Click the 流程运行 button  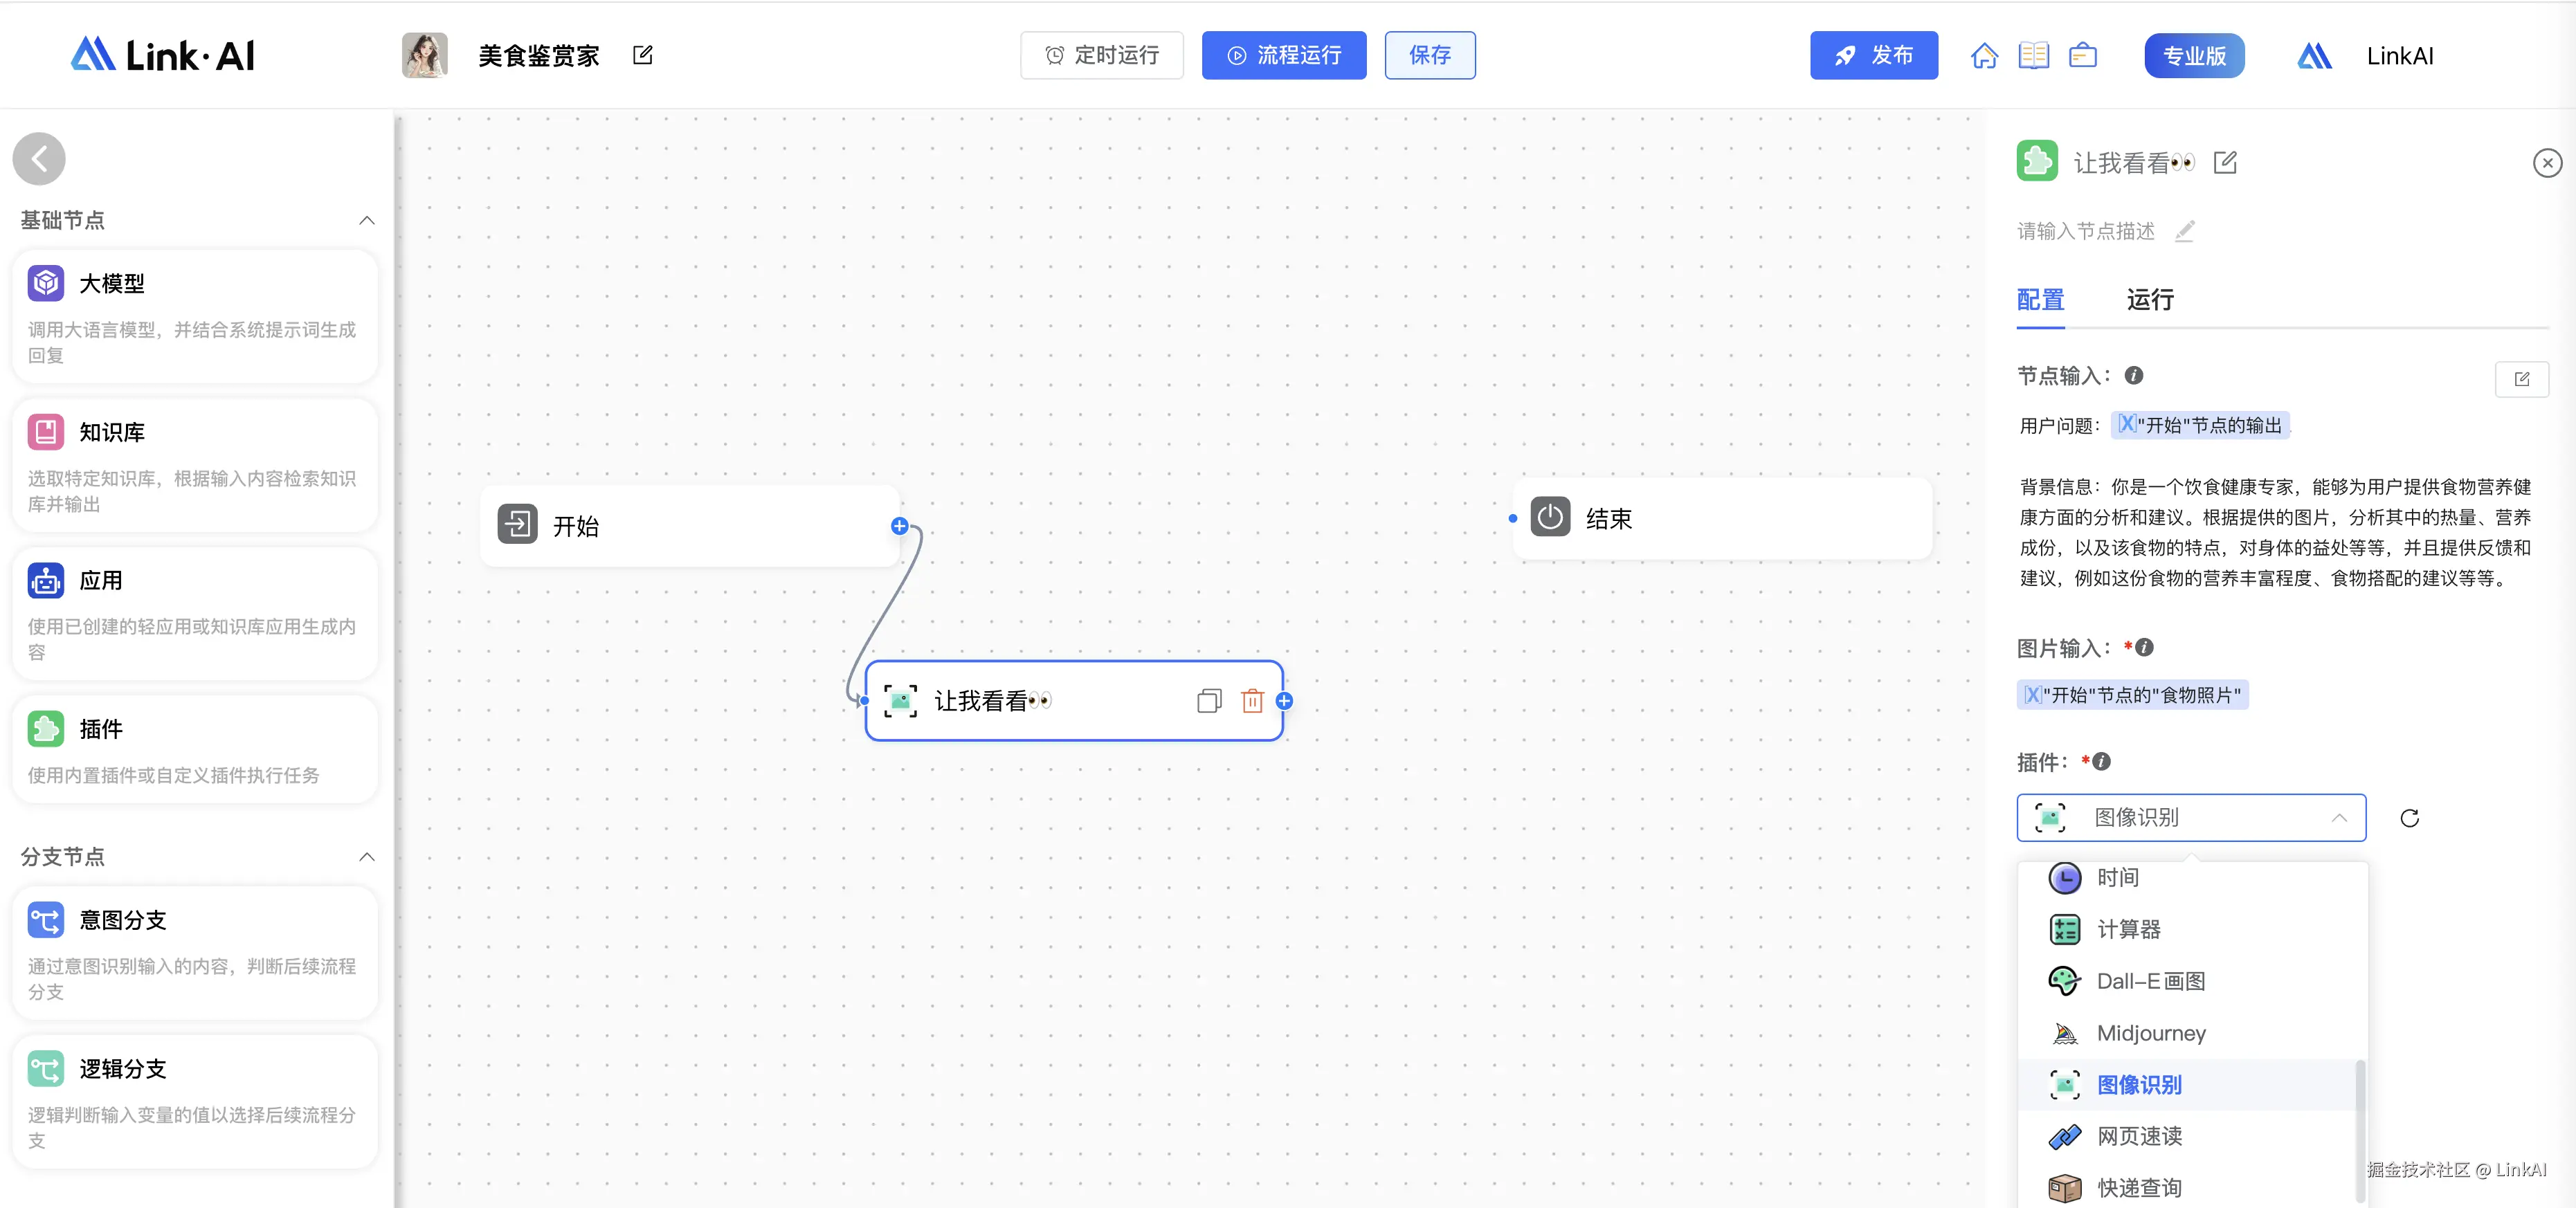click(1283, 56)
